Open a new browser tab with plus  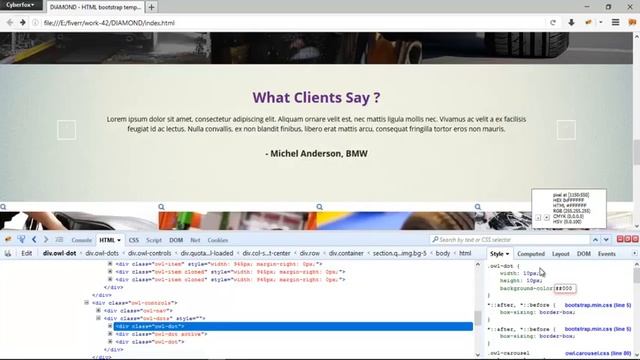click(x=151, y=7)
